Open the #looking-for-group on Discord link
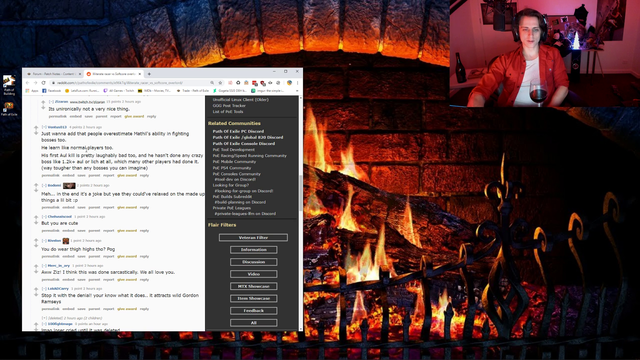Viewport: 640px width, 360px height. pos(244,191)
